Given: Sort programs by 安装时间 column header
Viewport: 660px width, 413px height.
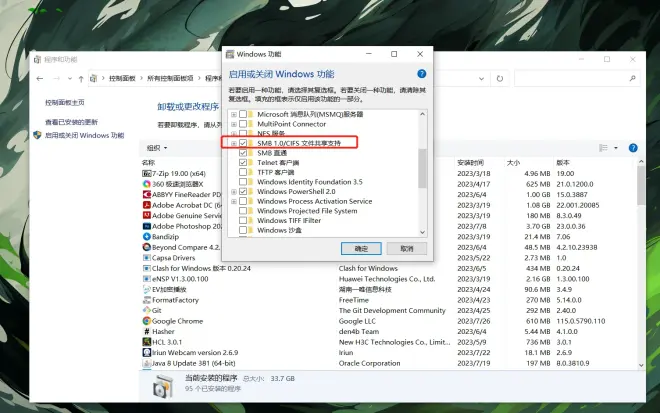Looking at the screenshot, I should click(472, 161).
